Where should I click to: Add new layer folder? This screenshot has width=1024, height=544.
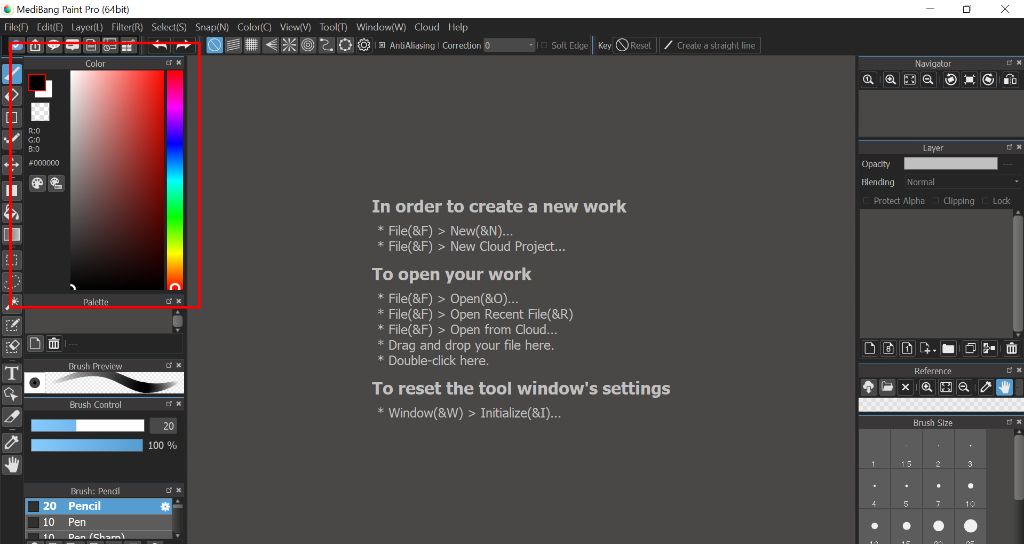point(948,349)
